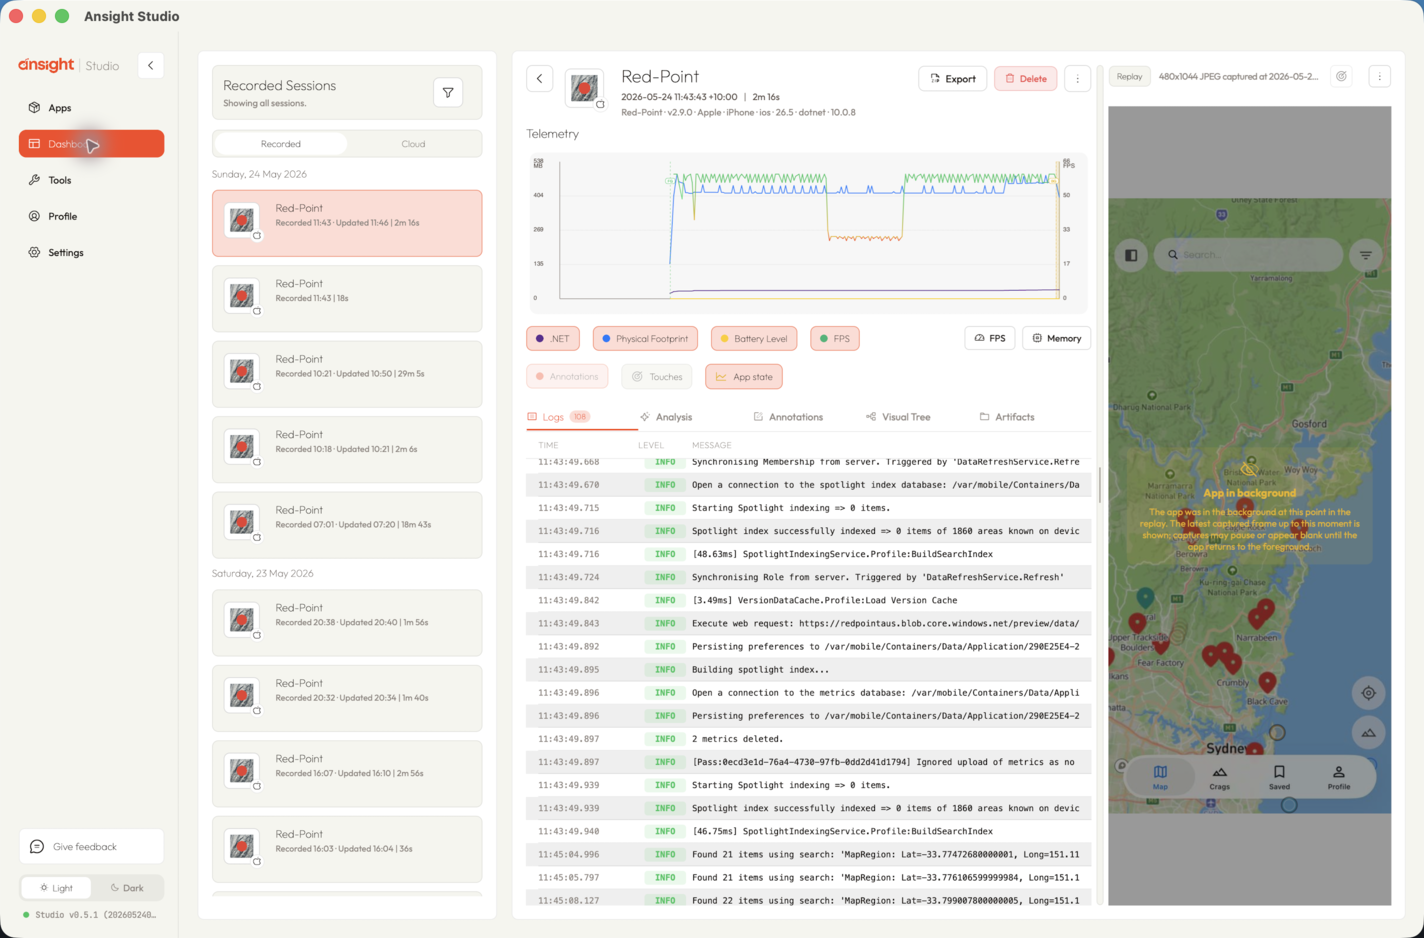Toggle the Battery Level series
Image resolution: width=1424 pixels, height=938 pixels.
pyautogui.click(x=754, y=339)
